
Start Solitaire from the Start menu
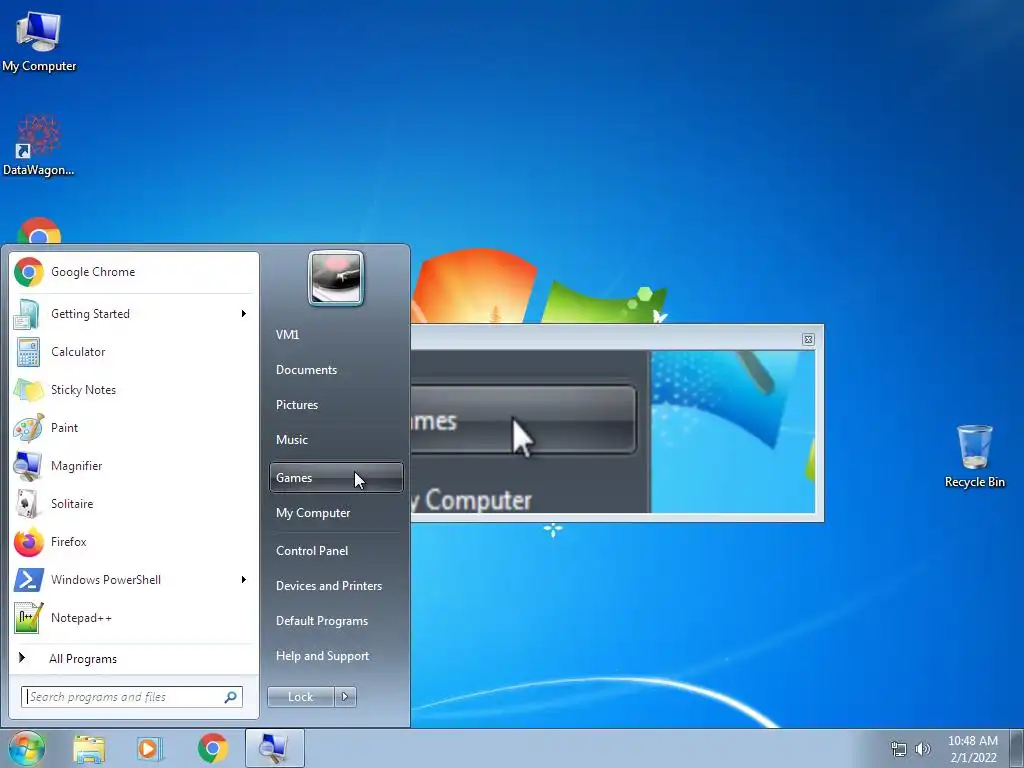[134, 504]
